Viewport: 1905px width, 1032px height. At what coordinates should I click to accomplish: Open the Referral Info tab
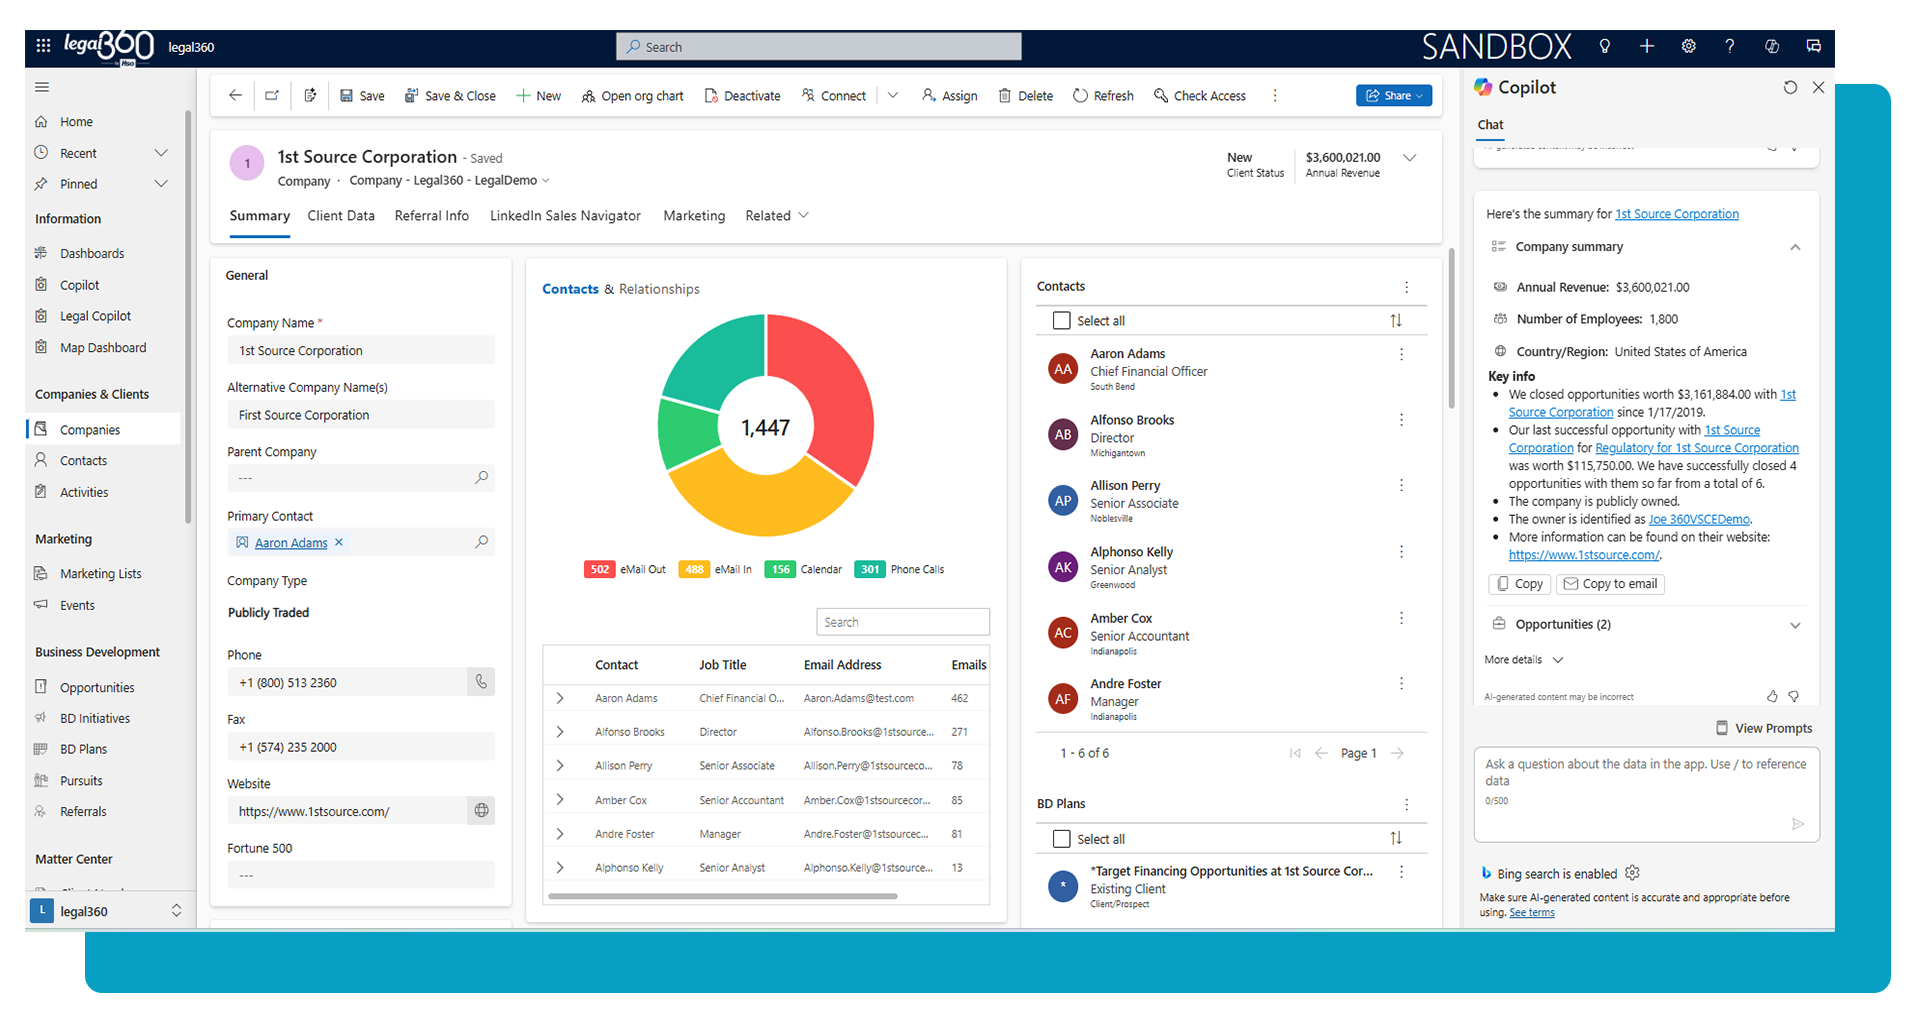[431, 216]
